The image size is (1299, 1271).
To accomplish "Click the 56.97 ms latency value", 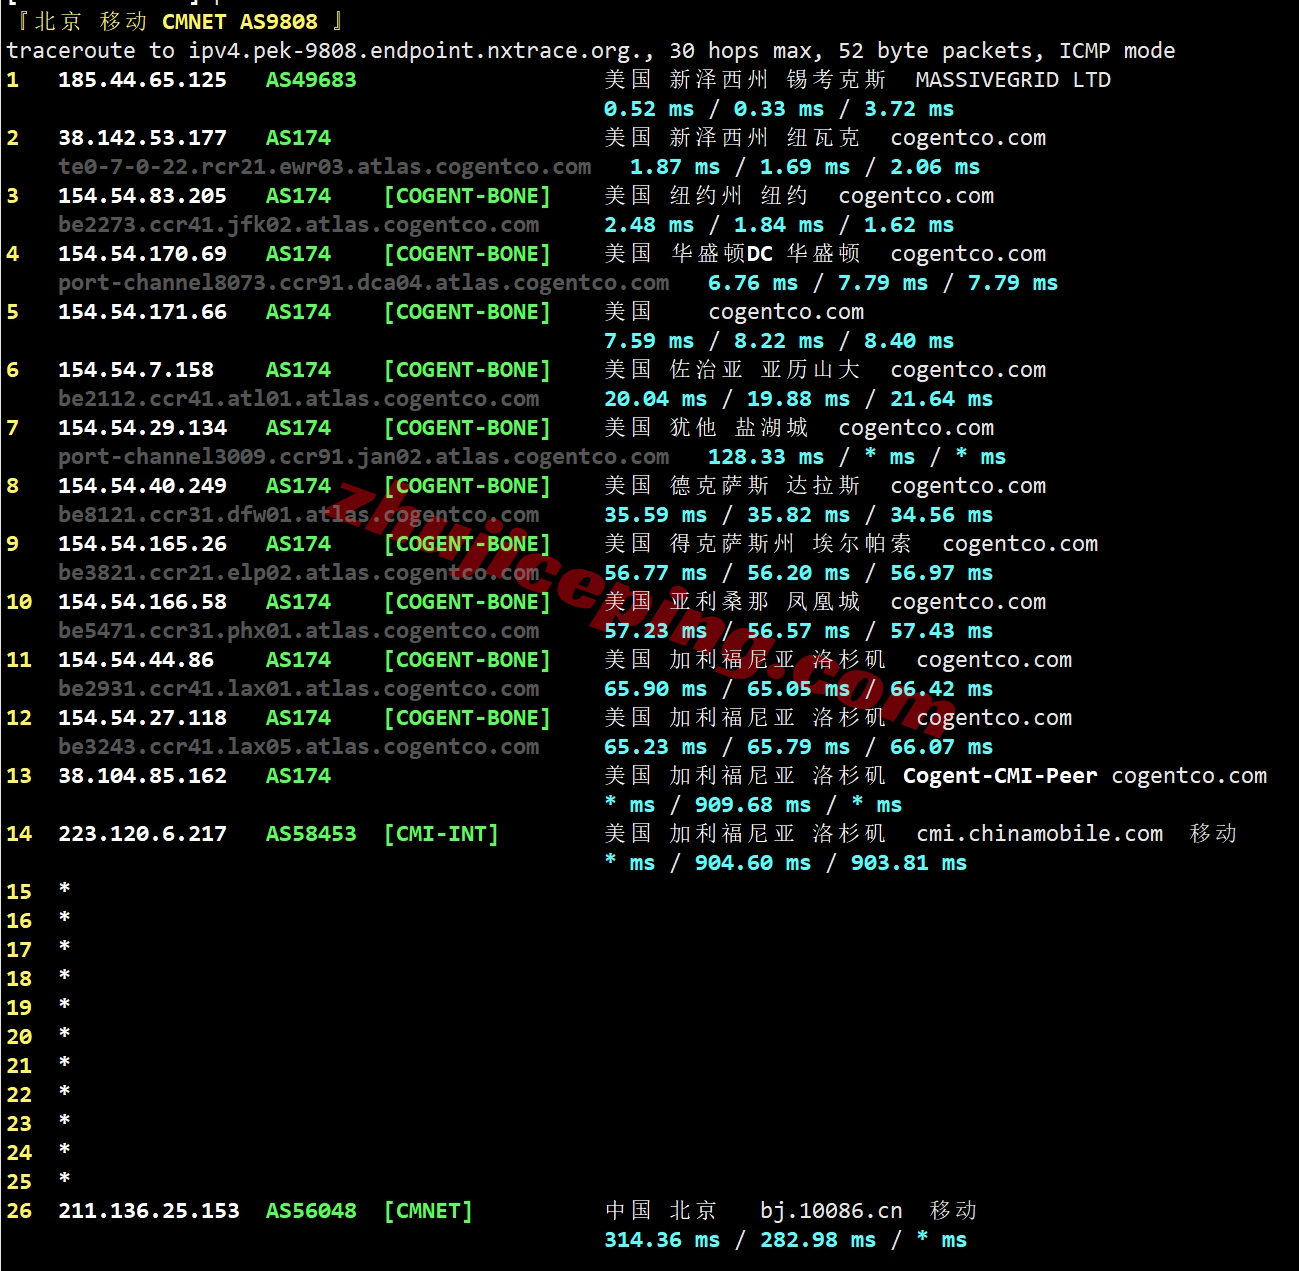I will [941, 573].
